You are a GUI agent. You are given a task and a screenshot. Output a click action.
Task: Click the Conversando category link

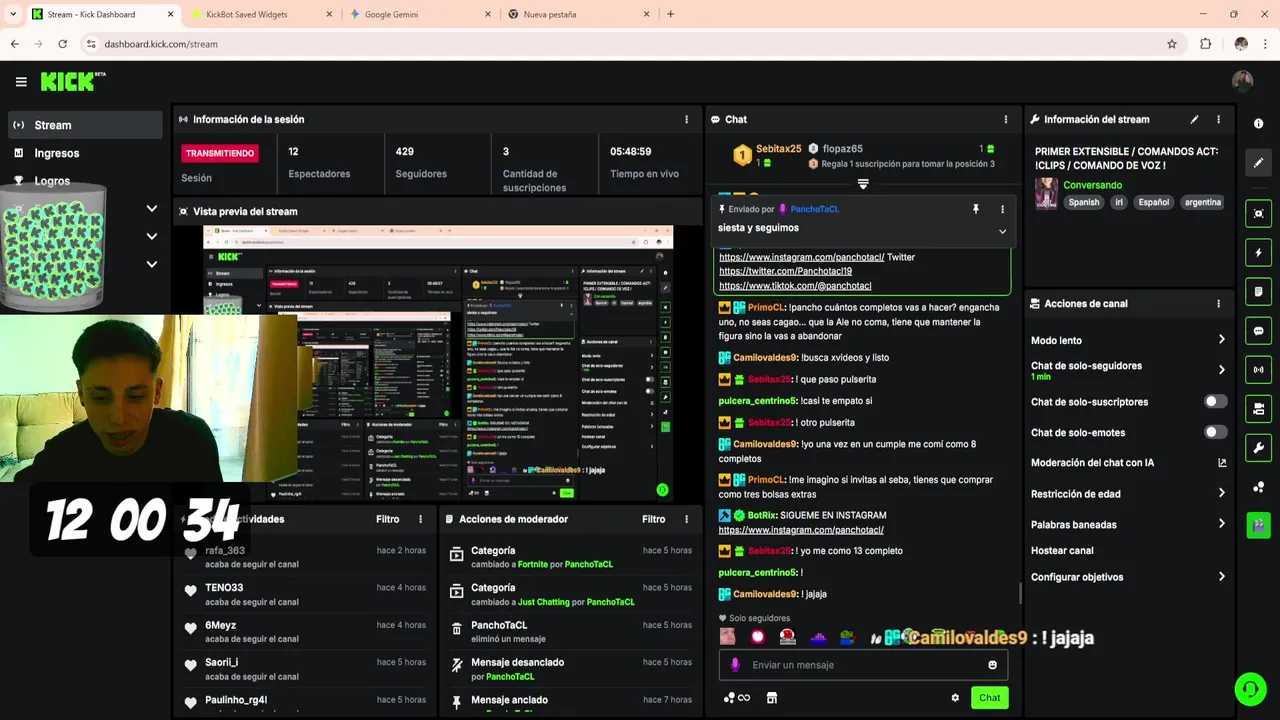[1092, 185]
